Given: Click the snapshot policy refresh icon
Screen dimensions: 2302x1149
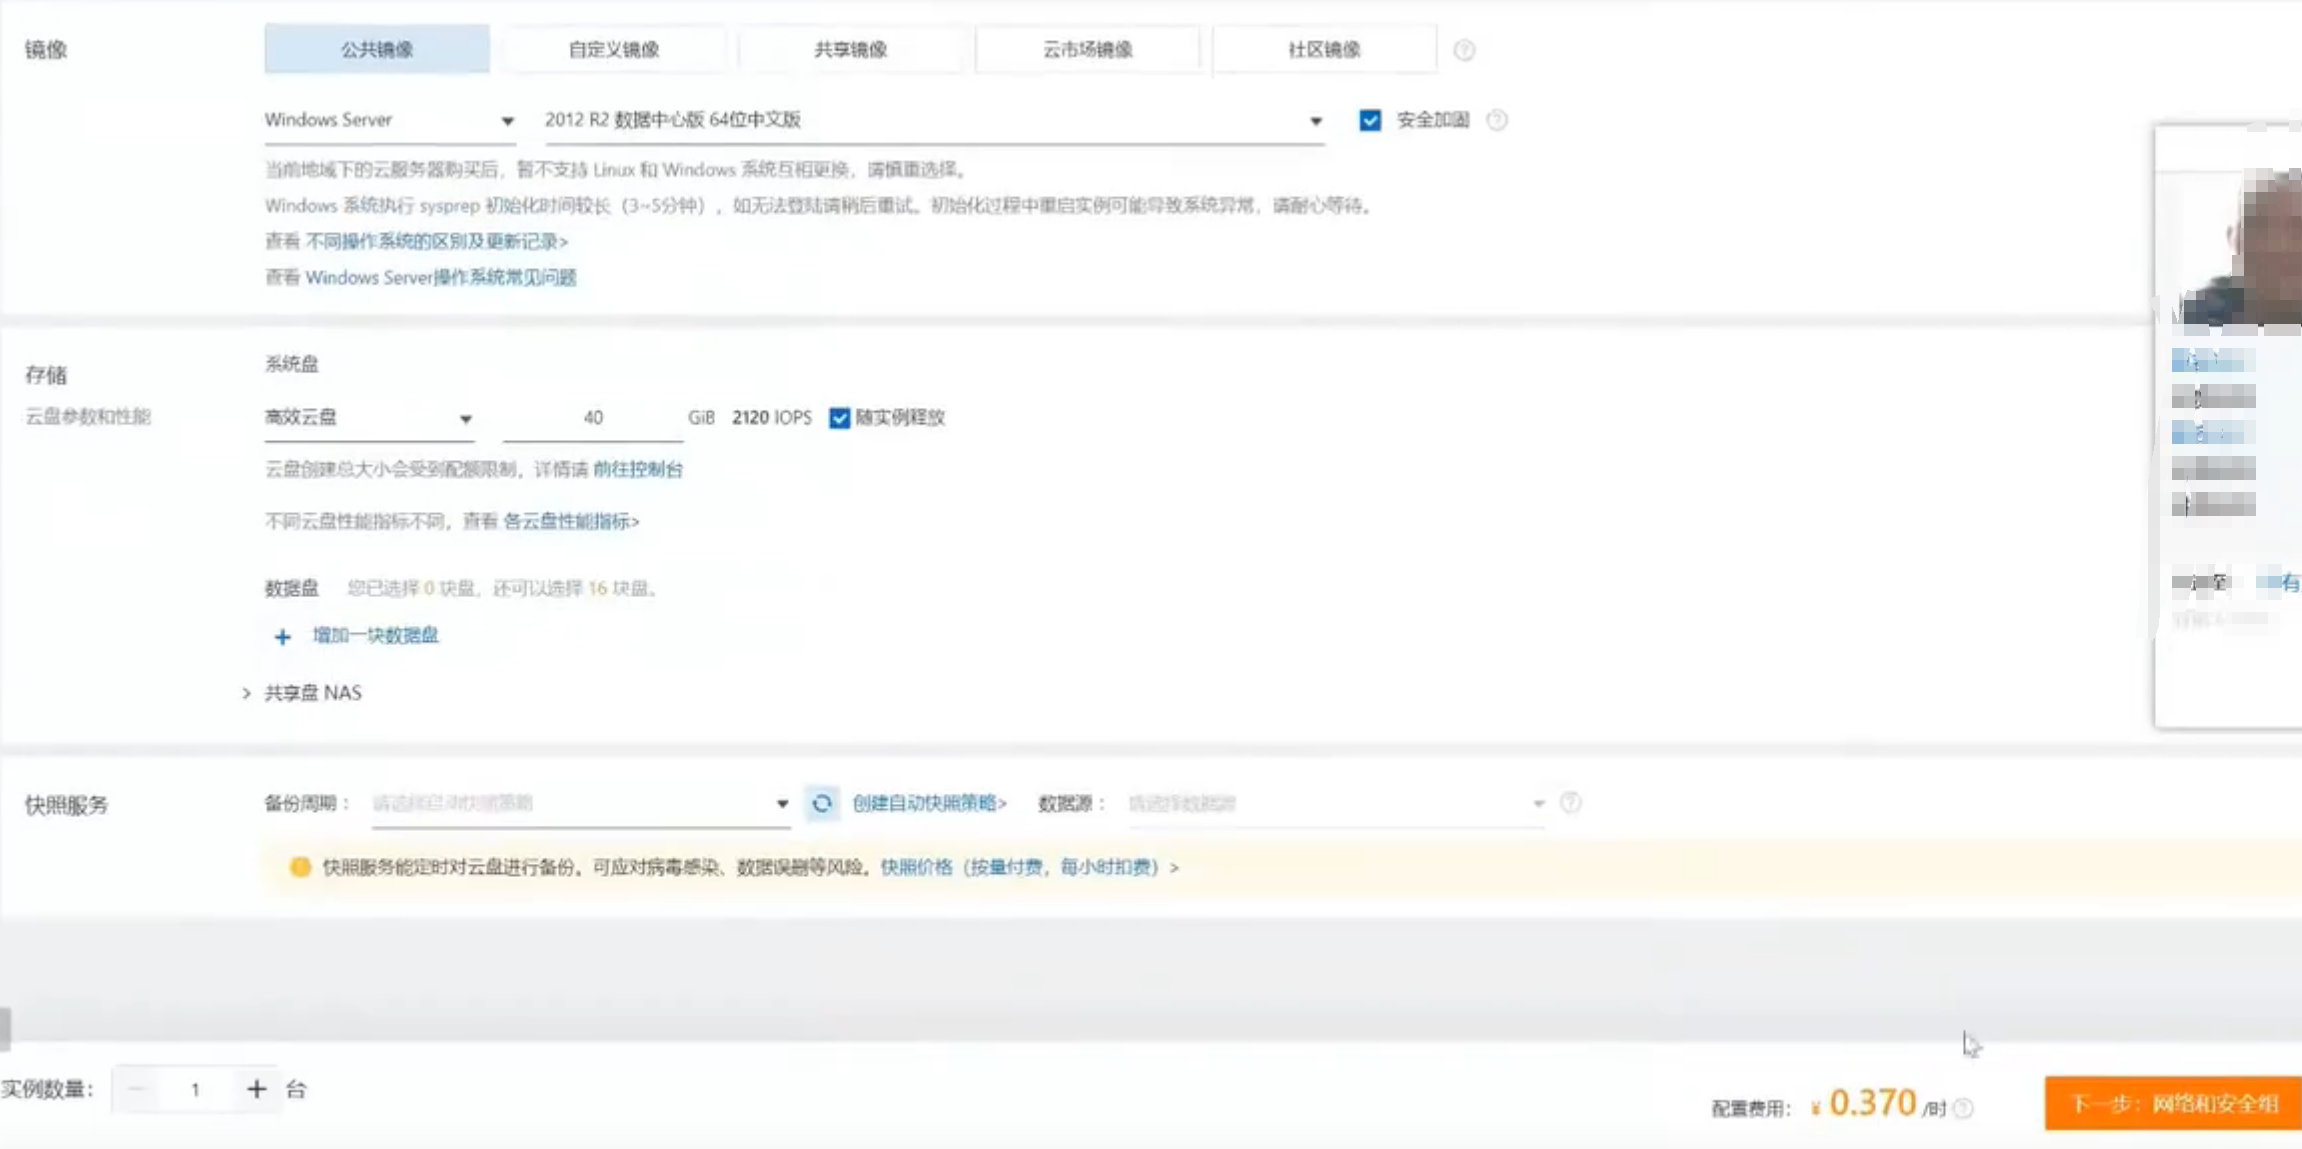Looking at the screenshot, I should 822,803.
